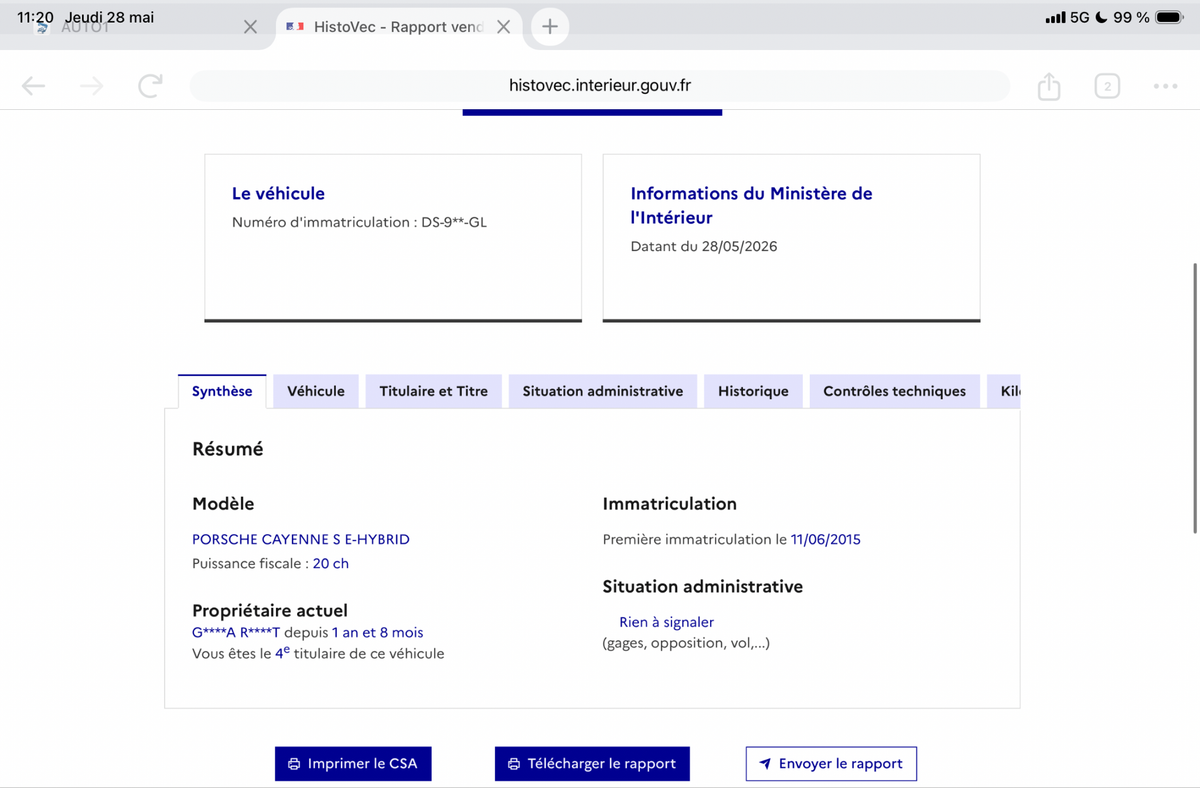Viewport: 1200px width, 788px height.
Task: Open the browser three-dots menu
Action: click(1165, 87)
